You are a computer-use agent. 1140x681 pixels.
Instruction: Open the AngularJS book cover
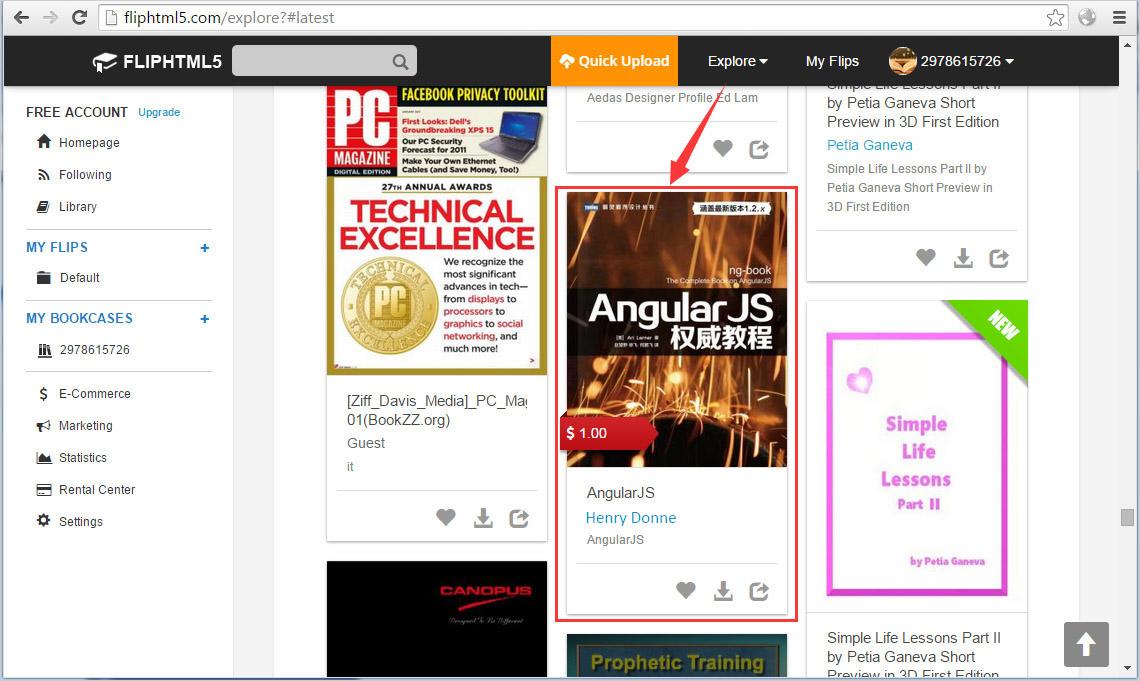pos(677,329)
